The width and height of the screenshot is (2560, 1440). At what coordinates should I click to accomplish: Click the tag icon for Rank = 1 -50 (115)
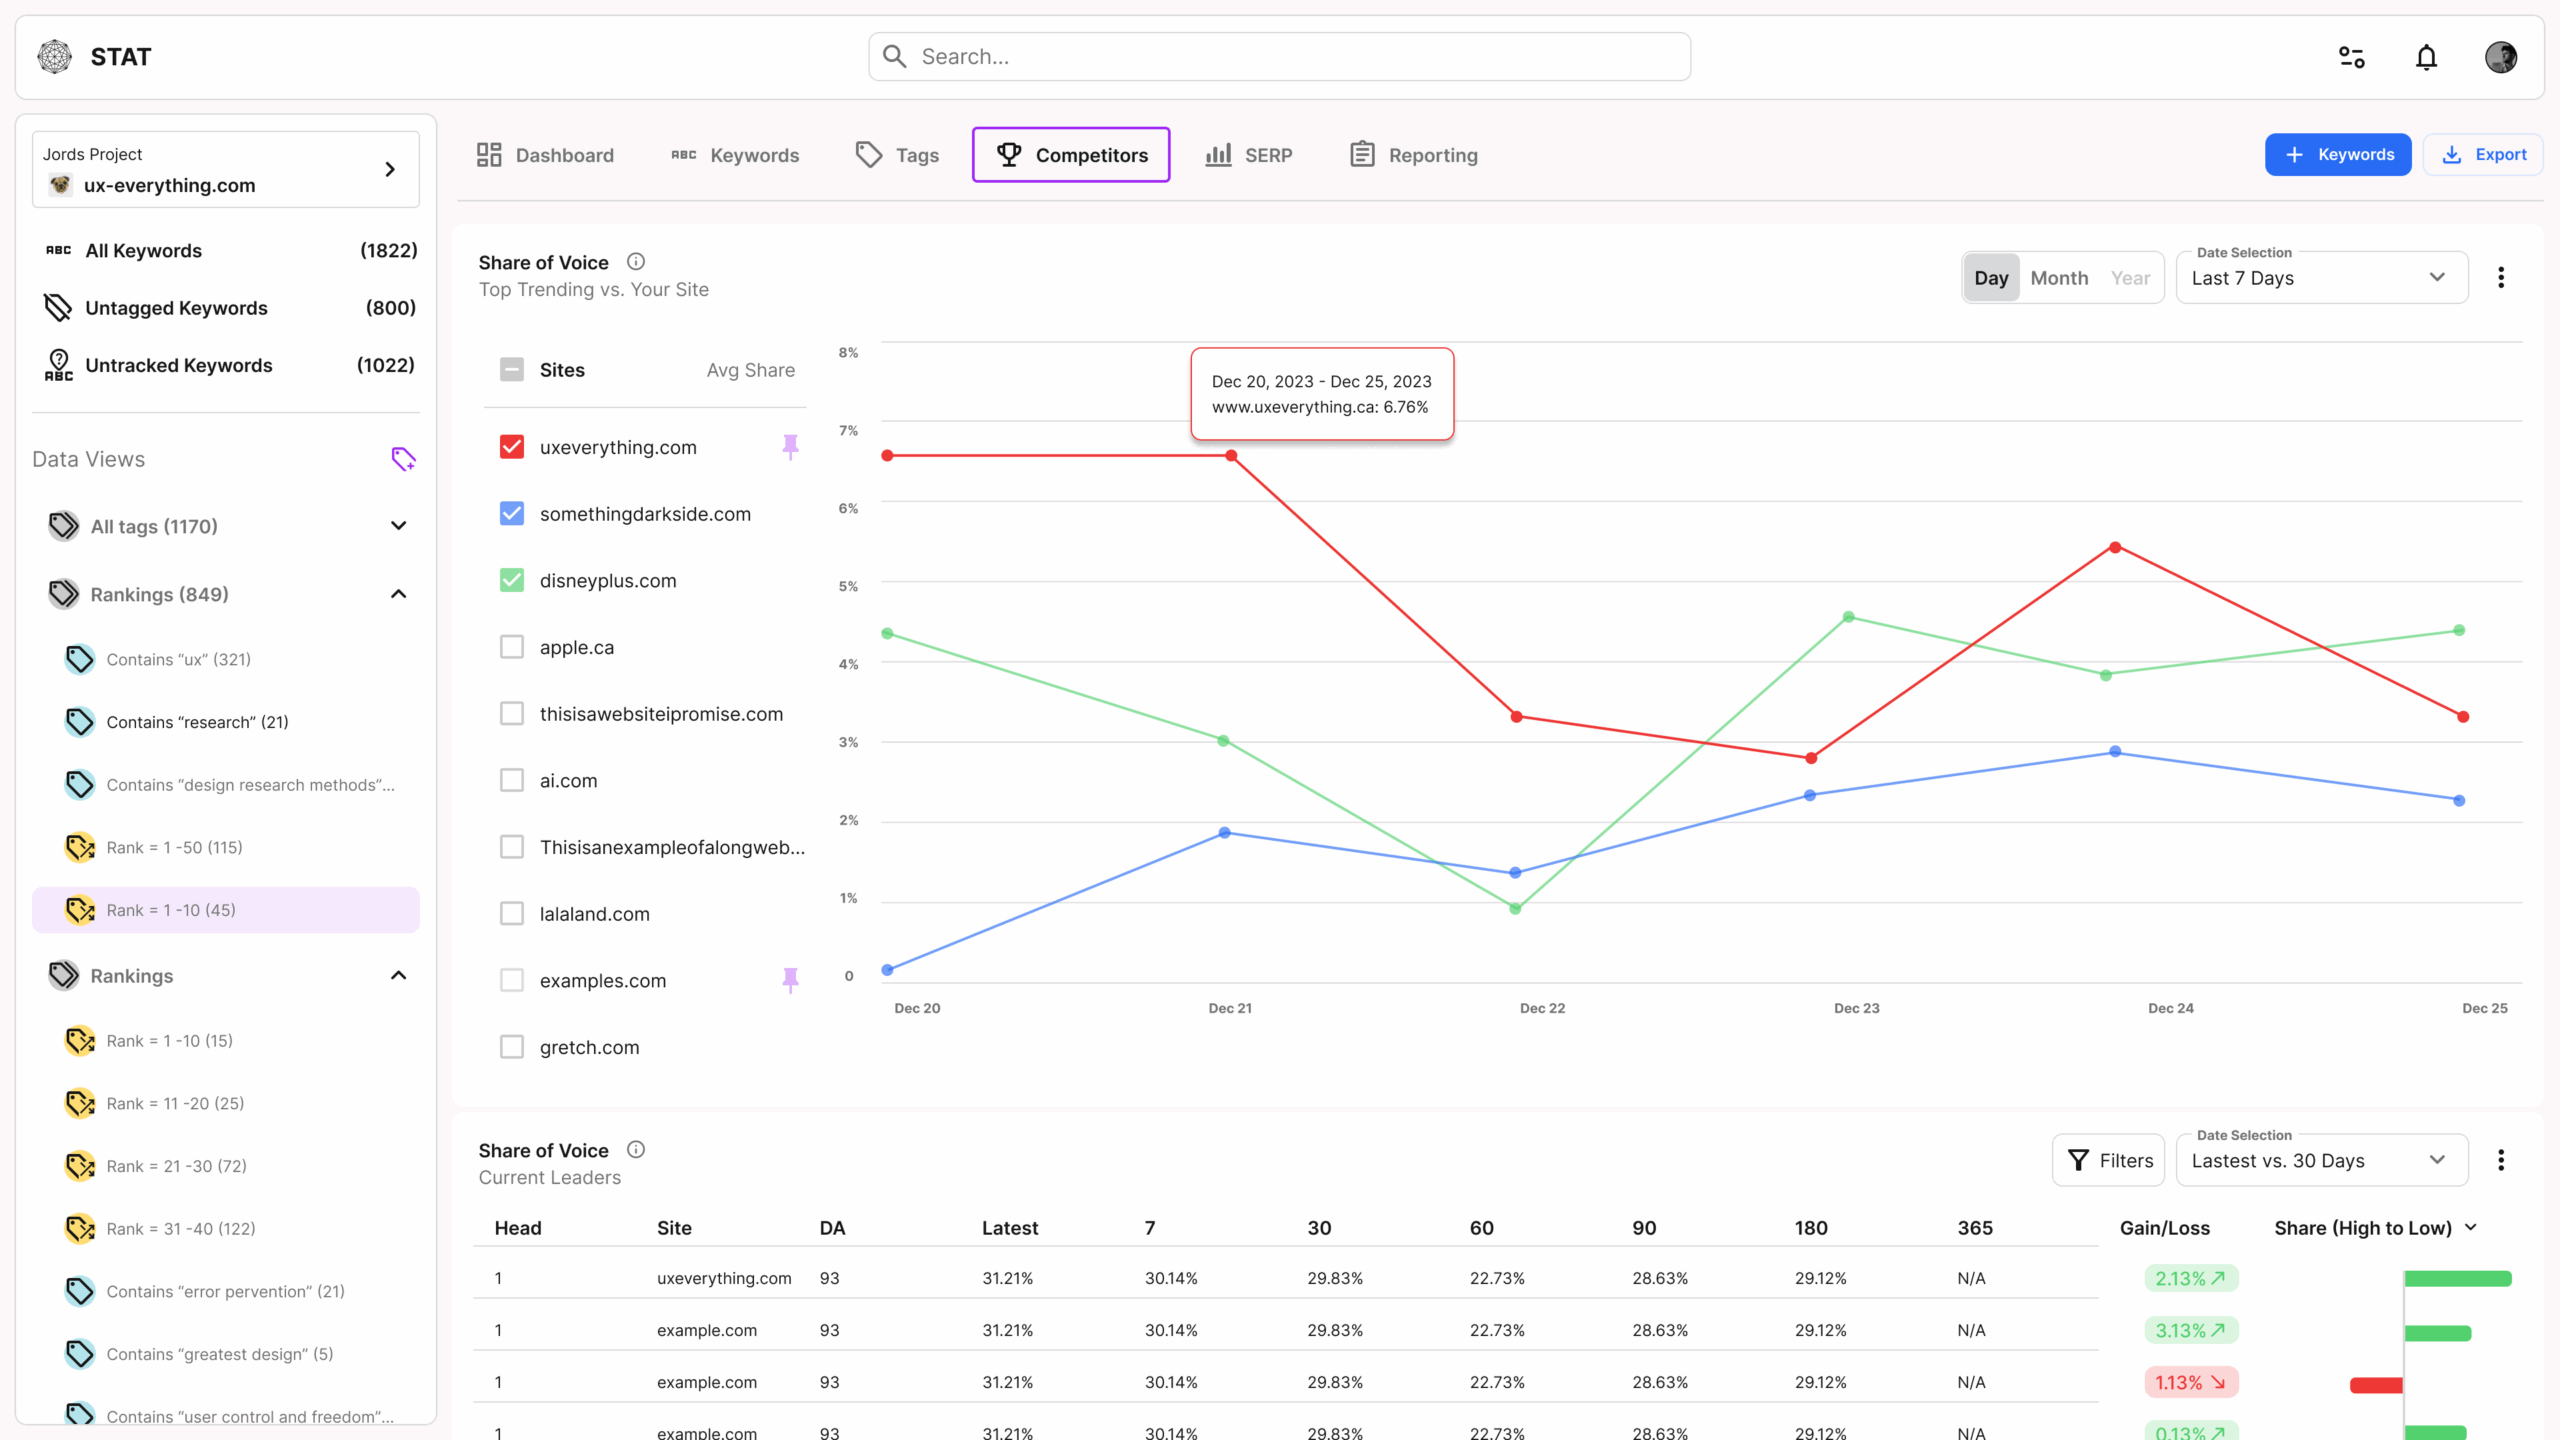pyautogui.click(x=80, y=847)
